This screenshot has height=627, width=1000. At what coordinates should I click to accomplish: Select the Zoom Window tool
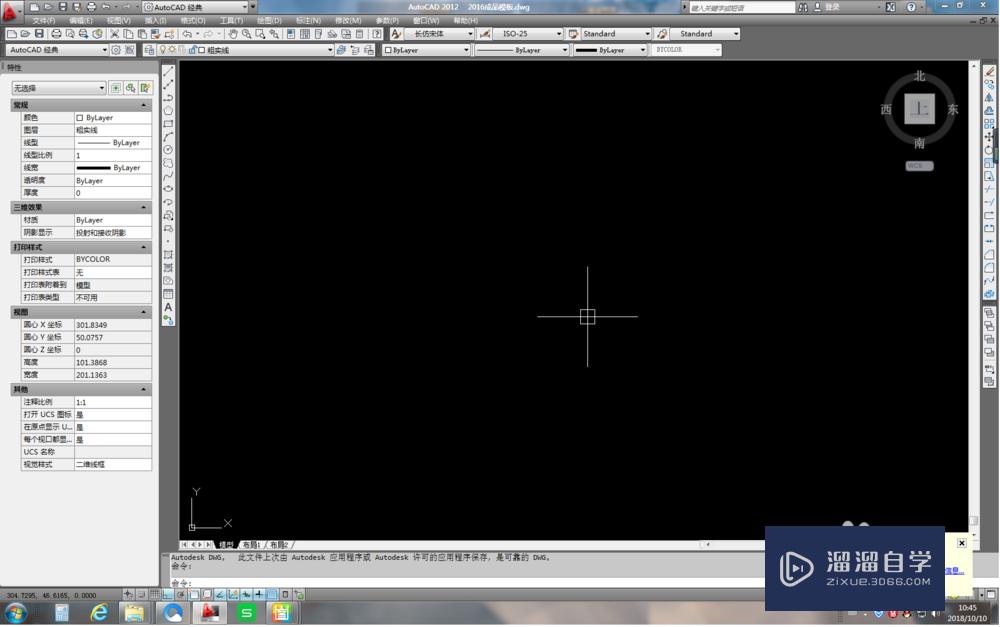(258, 33)
